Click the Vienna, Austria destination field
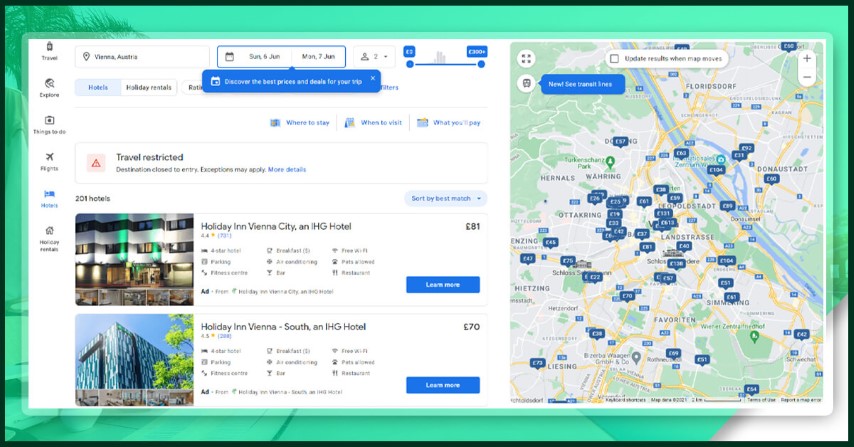This screenshot has width=854, height=447. pos(142,57)
